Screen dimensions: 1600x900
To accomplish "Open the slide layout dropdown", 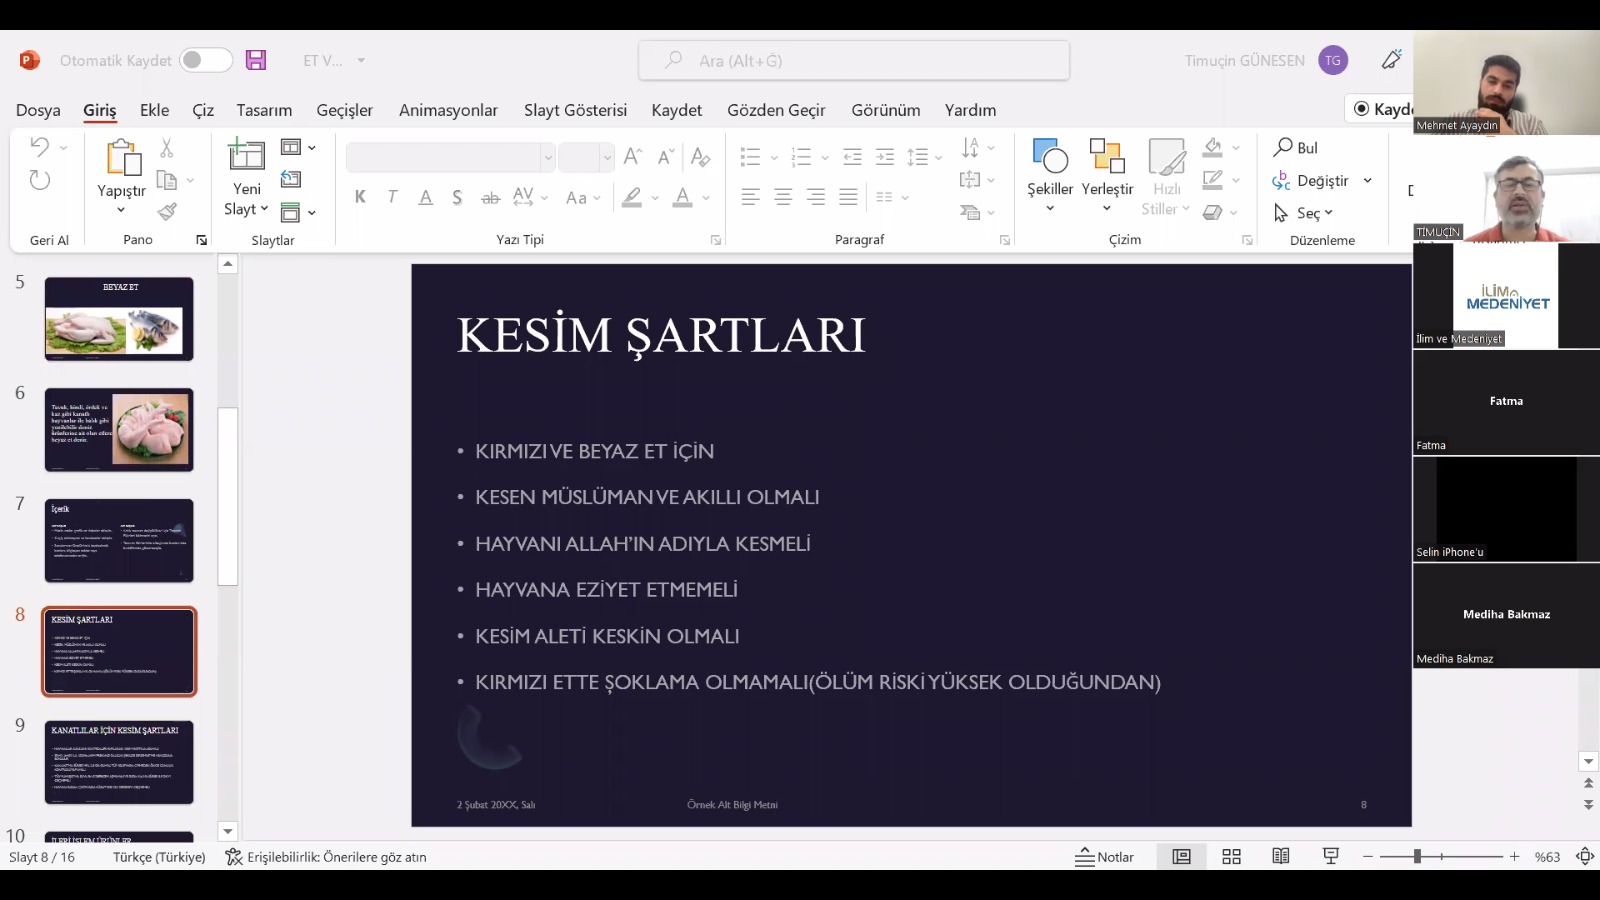I will [298, 147].
